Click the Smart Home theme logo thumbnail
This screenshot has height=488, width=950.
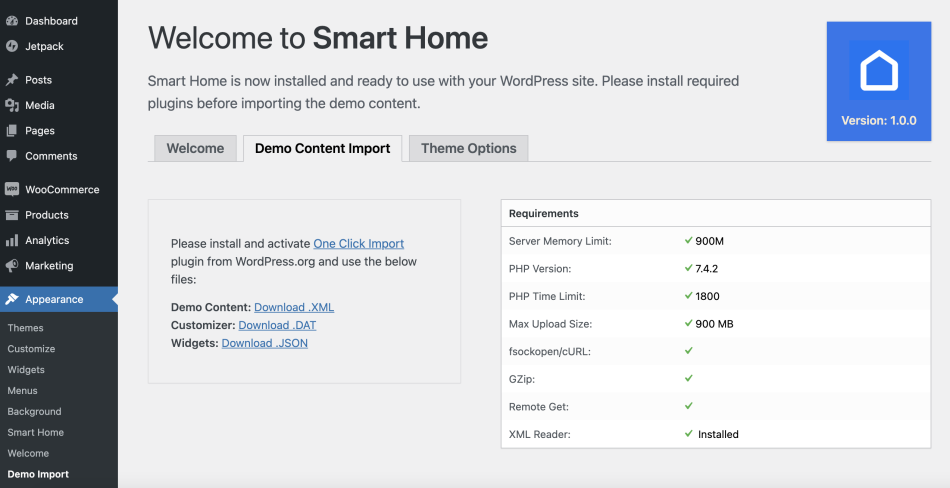pos(879,70)
